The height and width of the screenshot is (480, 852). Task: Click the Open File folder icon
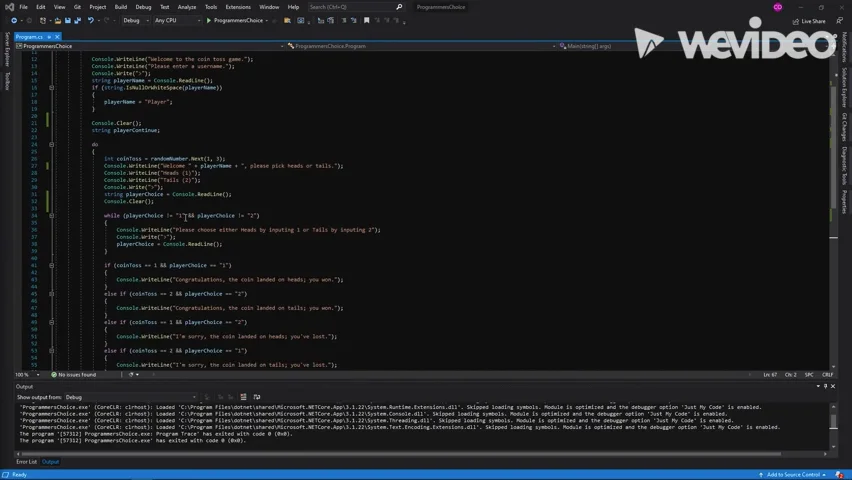click(x=58, y=21)
